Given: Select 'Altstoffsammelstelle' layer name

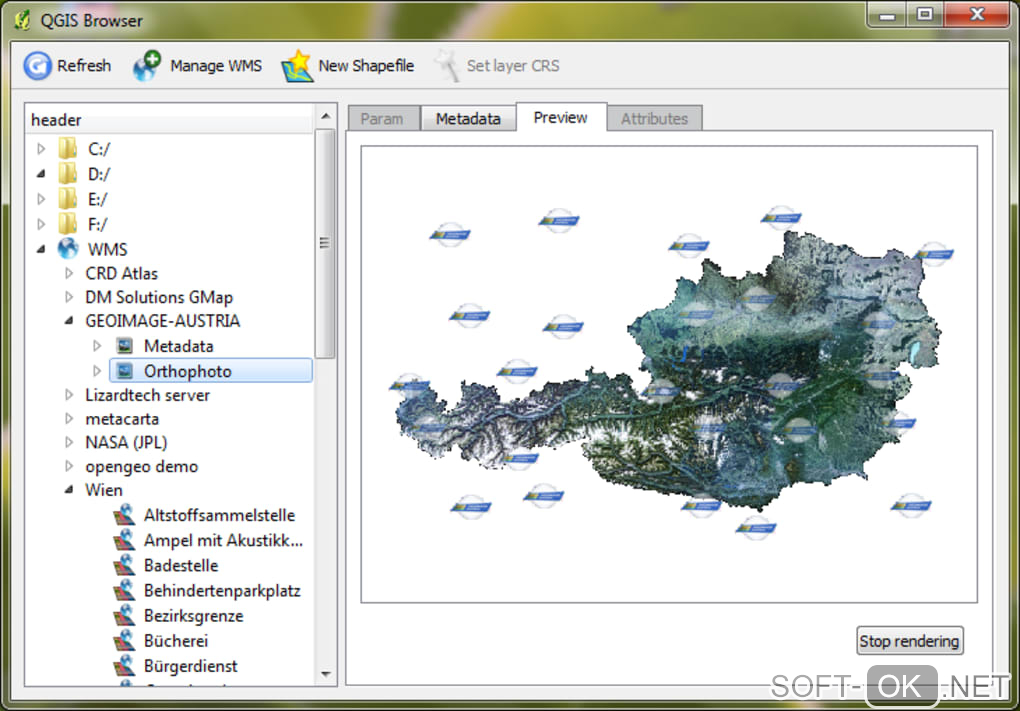Looking at the screenshot, I should pos(219,515).
